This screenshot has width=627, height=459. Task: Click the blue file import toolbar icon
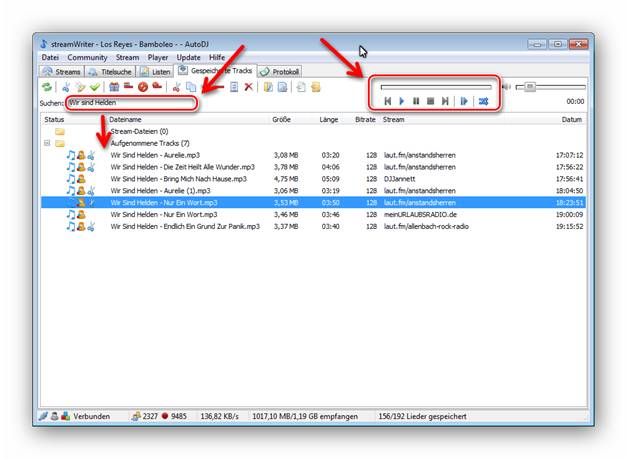(x=282, y=87)
